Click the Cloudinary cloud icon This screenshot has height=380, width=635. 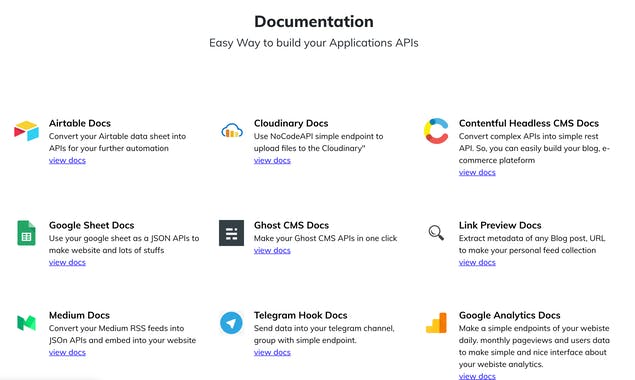(232, 131)
